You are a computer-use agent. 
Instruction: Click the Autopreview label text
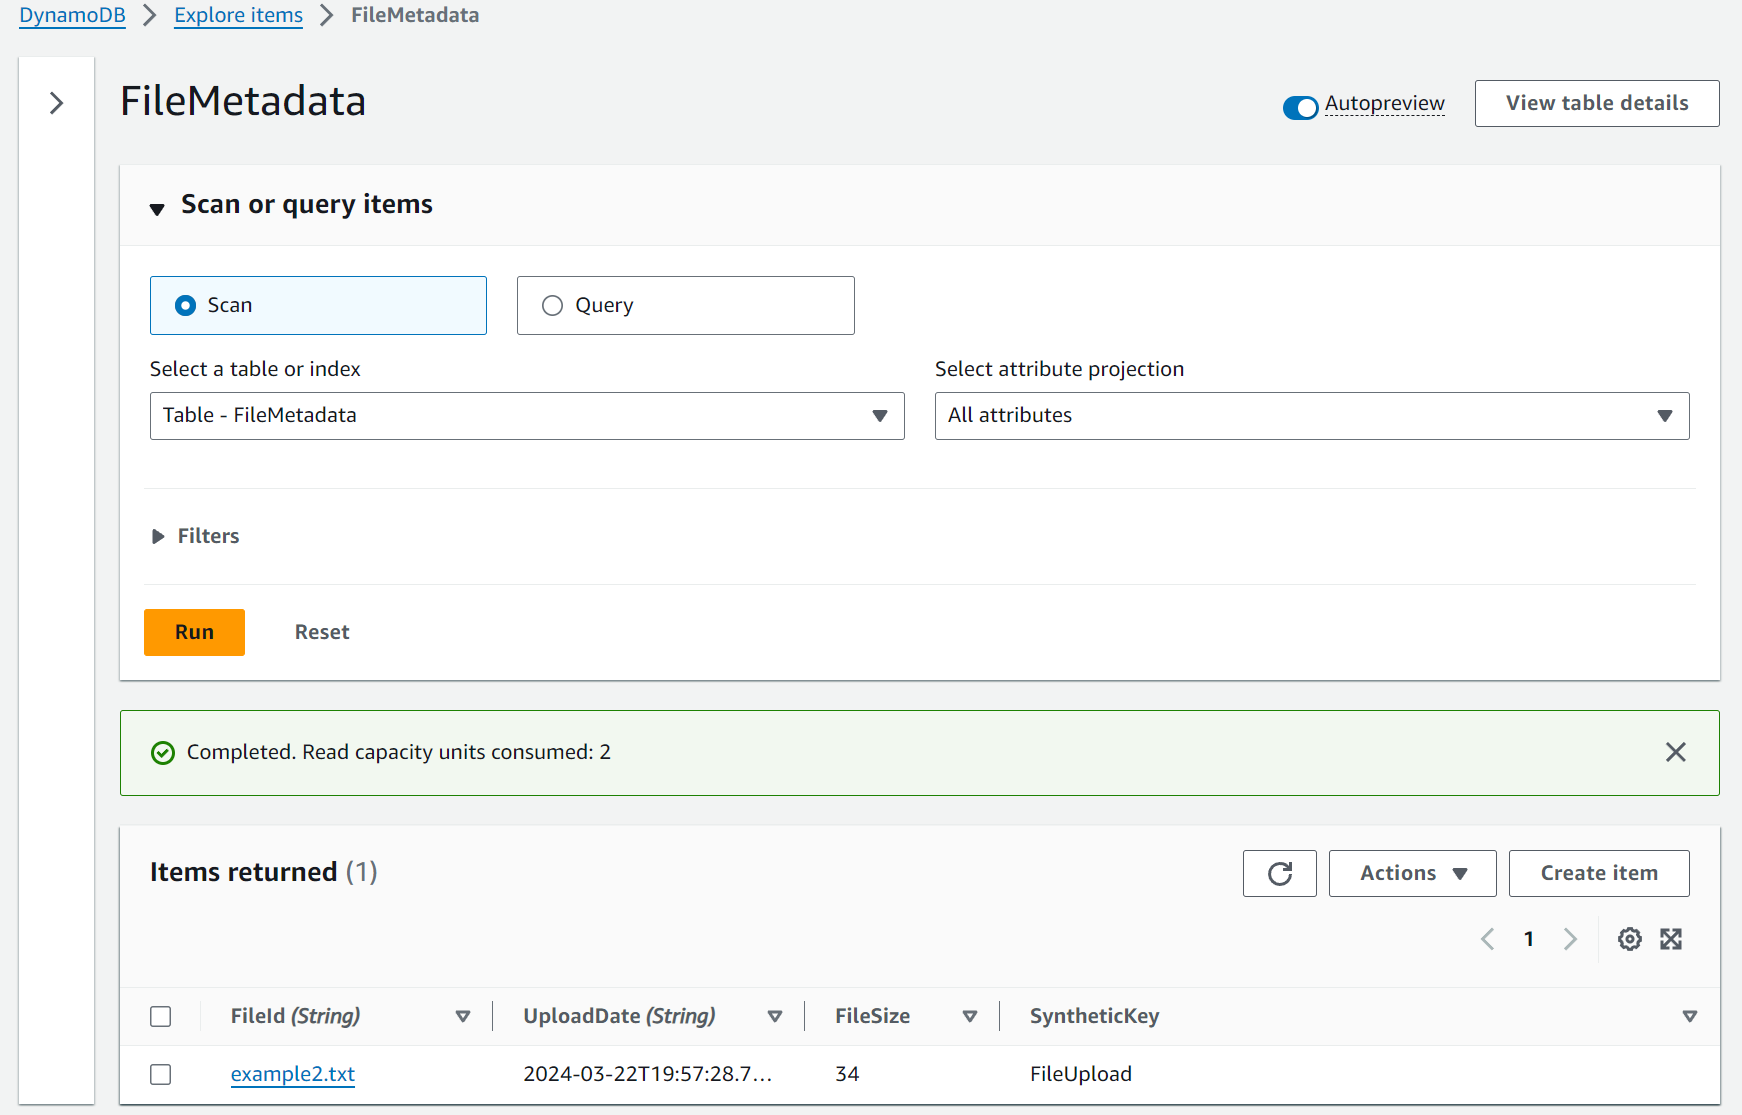[x=1385, y=104]
